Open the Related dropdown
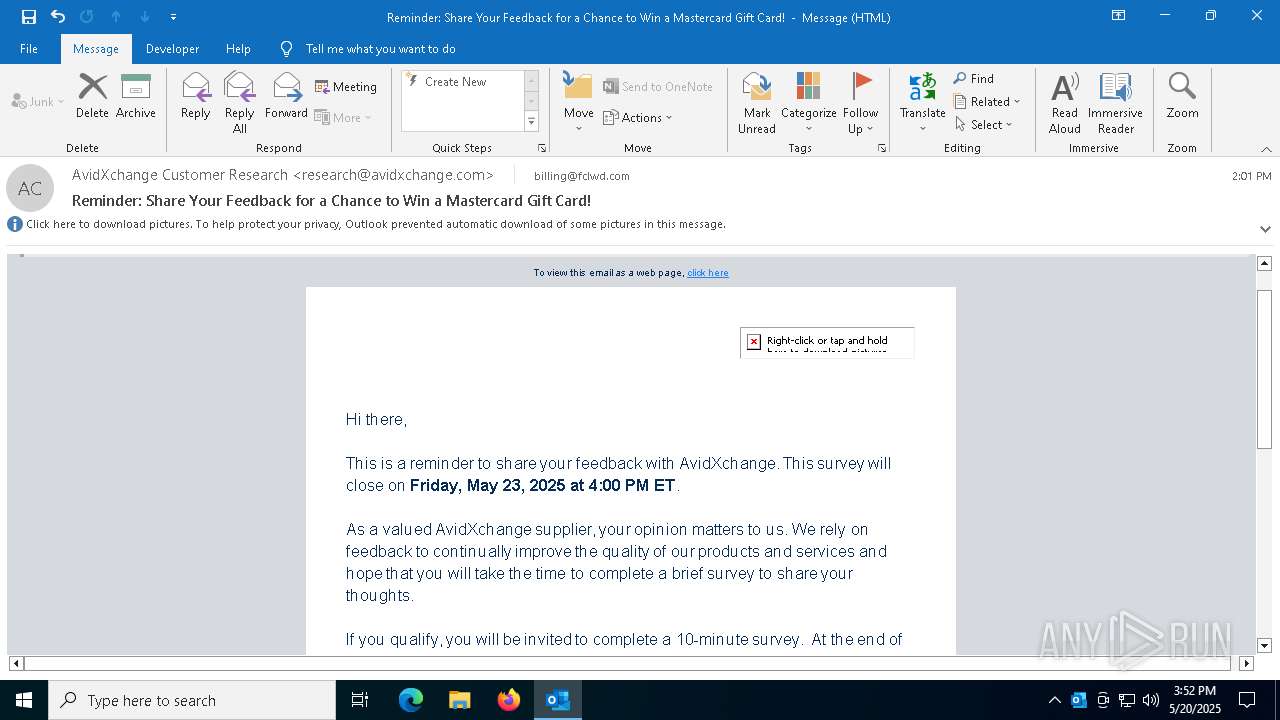Screen dimensions: 1280x720 (987, 101)
